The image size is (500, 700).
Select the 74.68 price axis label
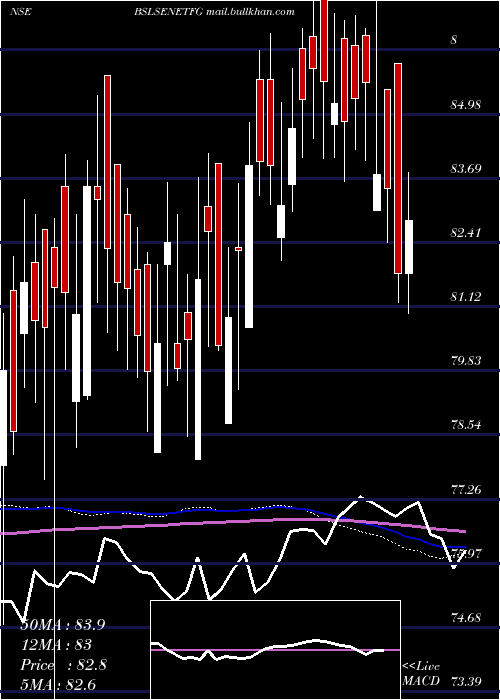pyautogui.click(x=466, y=618)
